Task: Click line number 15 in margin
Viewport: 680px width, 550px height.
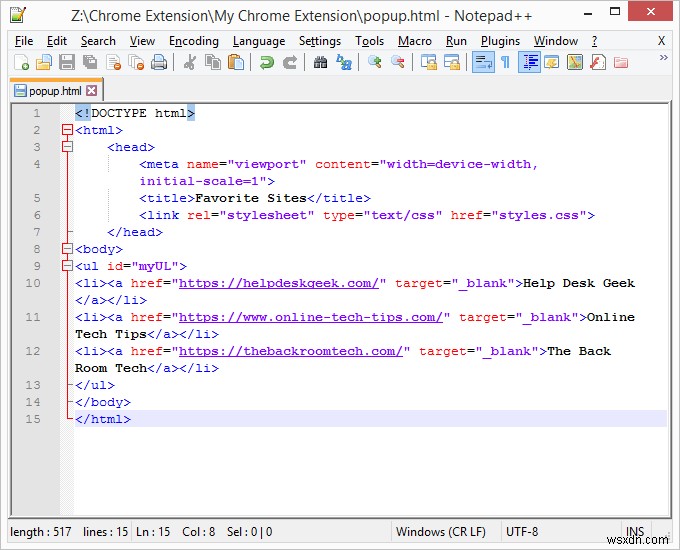Action: pos(33,419)
